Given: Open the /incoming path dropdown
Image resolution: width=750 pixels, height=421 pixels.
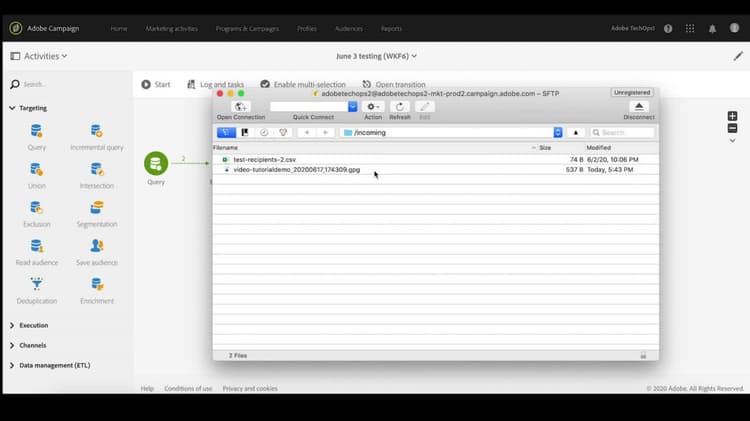Looking at the screenshot, I should pyautogui.click(x=558, y=133).
